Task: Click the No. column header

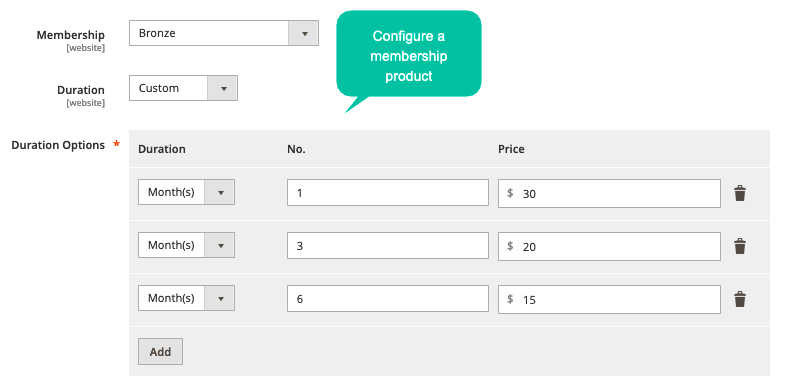Action: click(x=297, y=149)
